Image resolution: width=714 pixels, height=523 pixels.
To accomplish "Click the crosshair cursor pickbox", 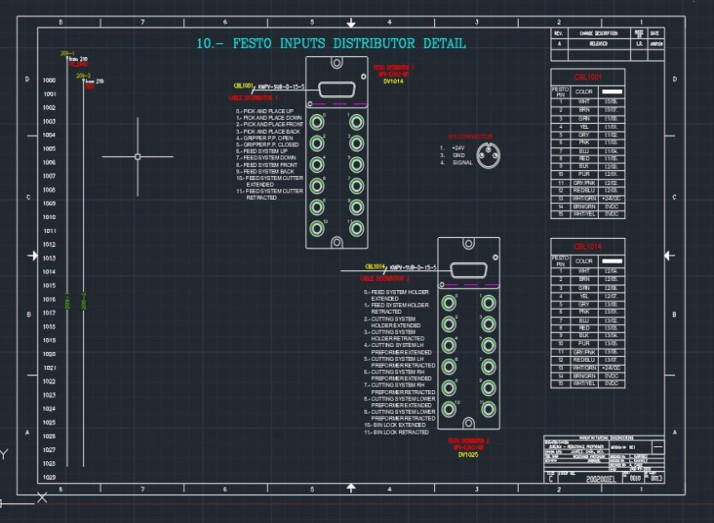I will tap(137, 157).
